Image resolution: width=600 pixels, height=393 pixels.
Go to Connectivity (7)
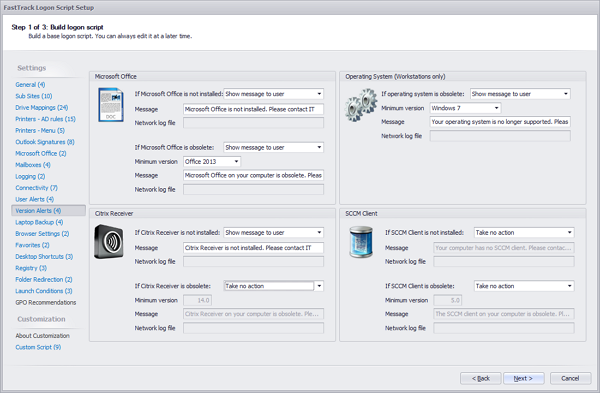36,188
